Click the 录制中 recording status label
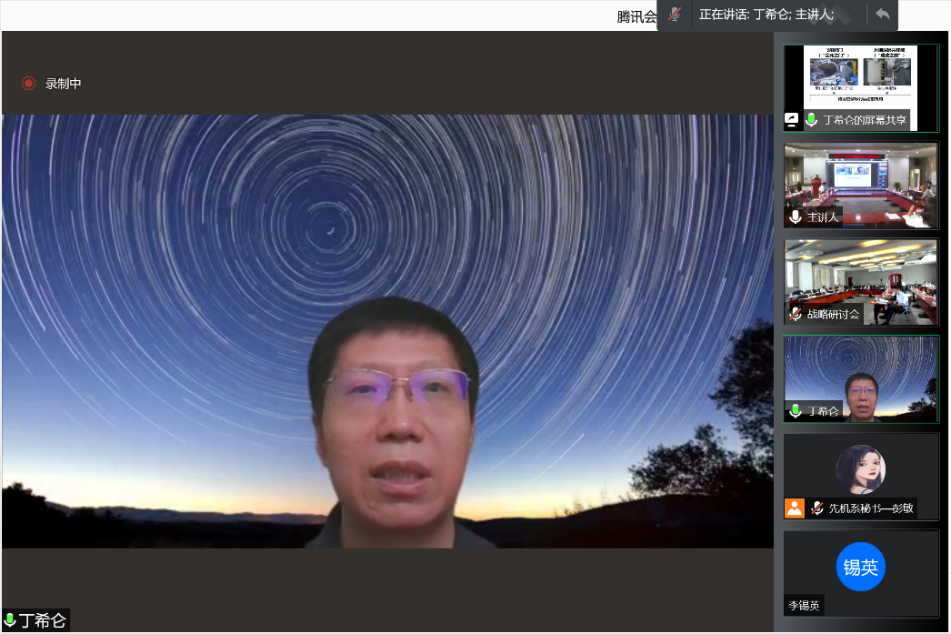This screenshot has height=634, width=951. coord(63,84)
